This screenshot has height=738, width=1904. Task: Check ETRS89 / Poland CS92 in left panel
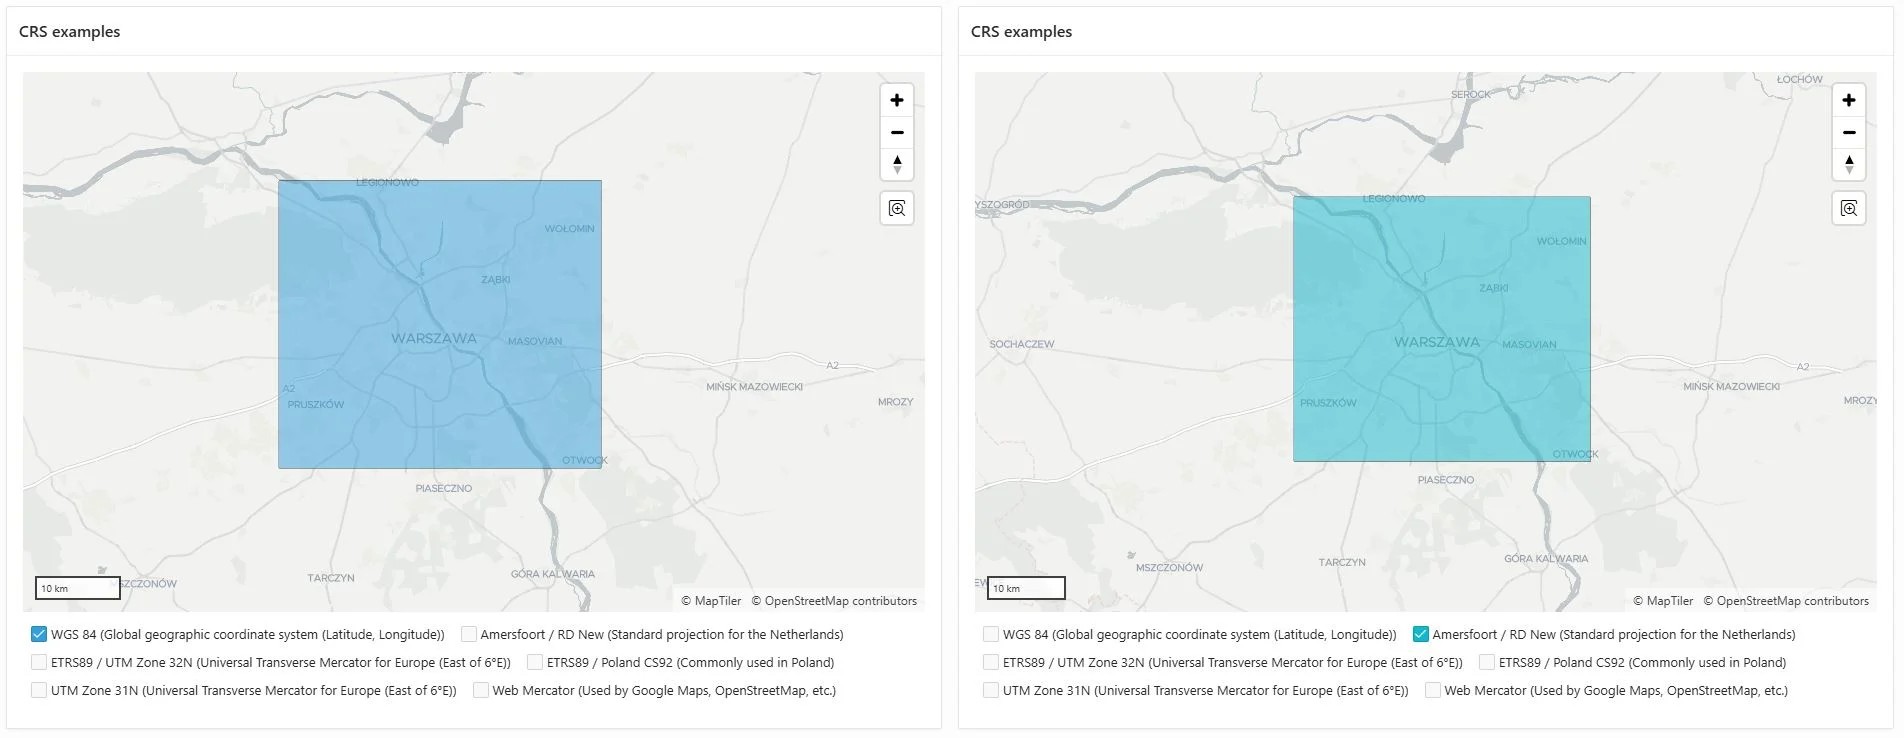tap(535, 662)
